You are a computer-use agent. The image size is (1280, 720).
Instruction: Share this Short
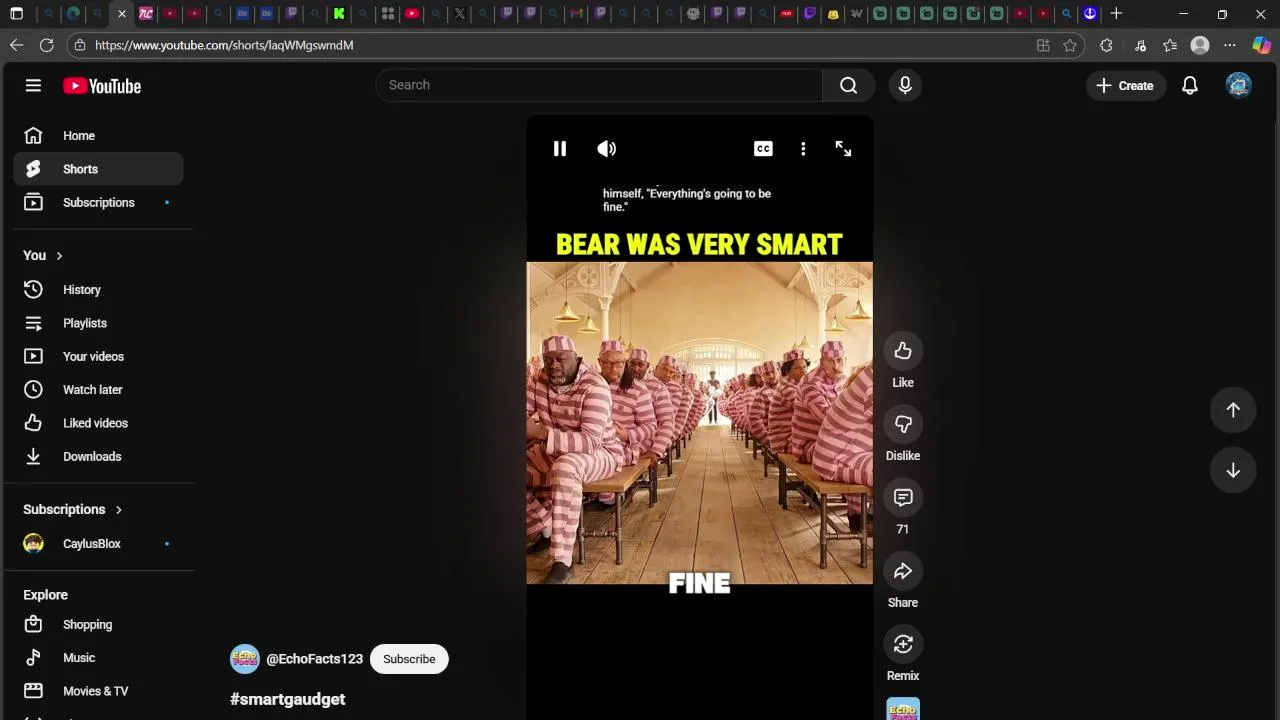[x=903, y=571]
